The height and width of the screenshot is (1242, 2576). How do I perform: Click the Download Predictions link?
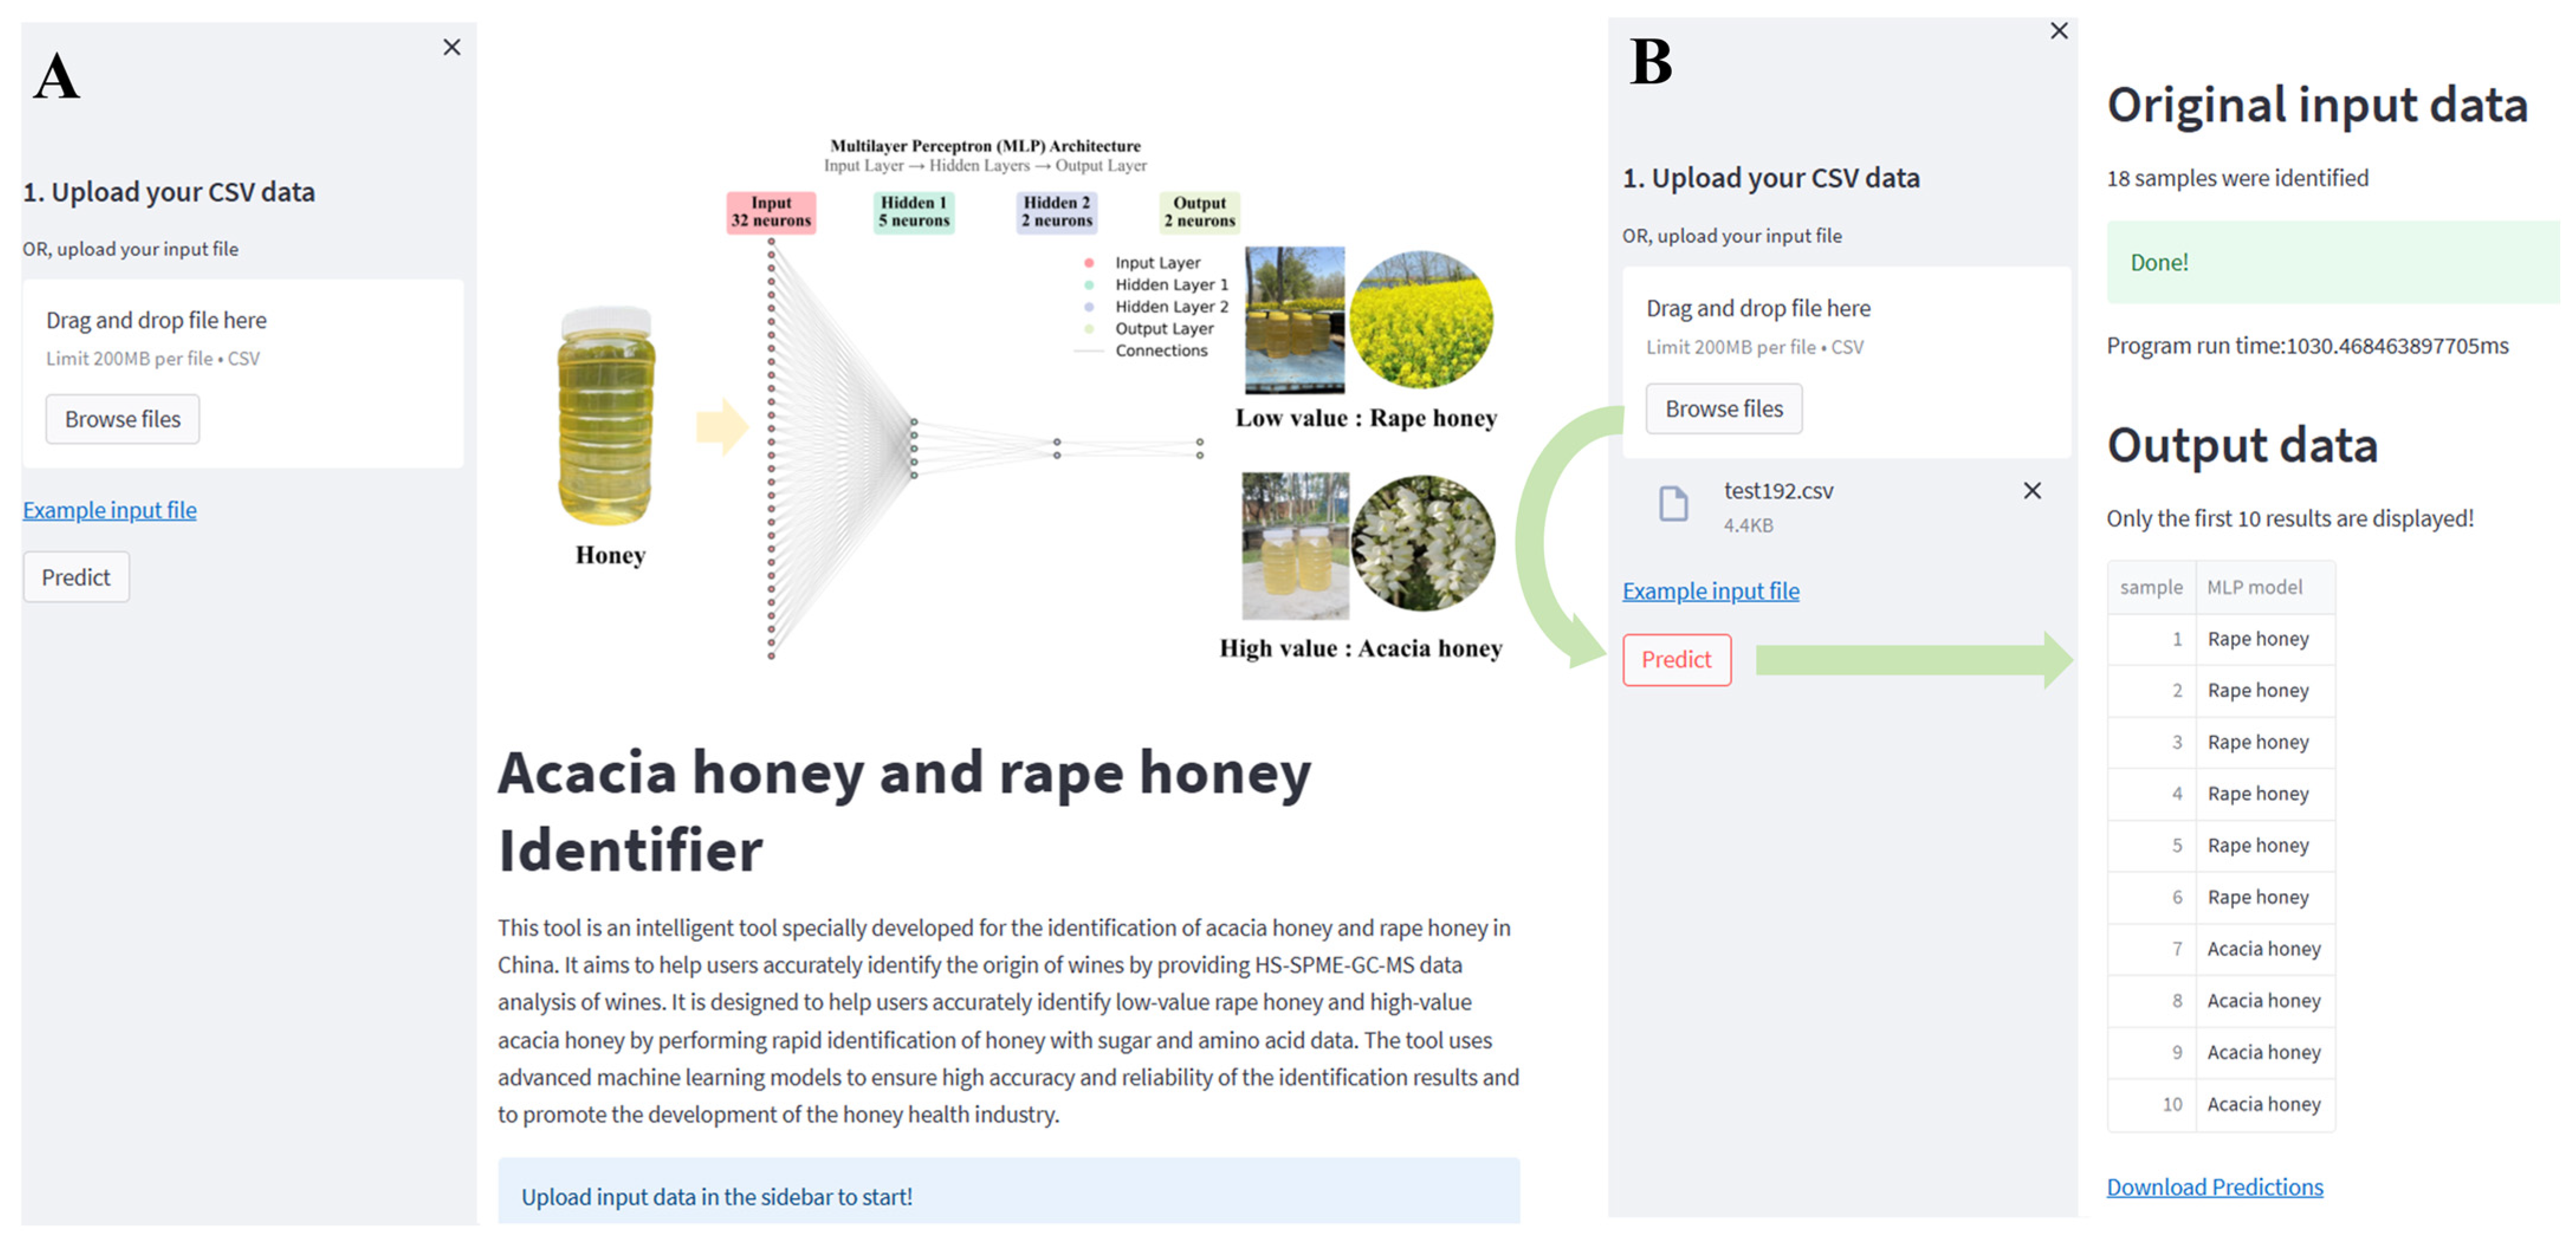pos(2214,1187)
